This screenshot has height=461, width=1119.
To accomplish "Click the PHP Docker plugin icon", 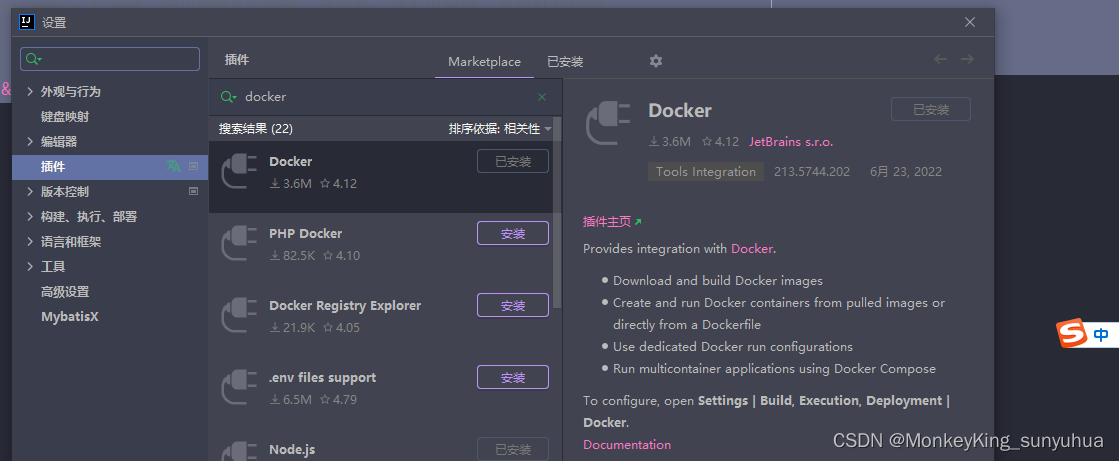I will tap(238, 243).
